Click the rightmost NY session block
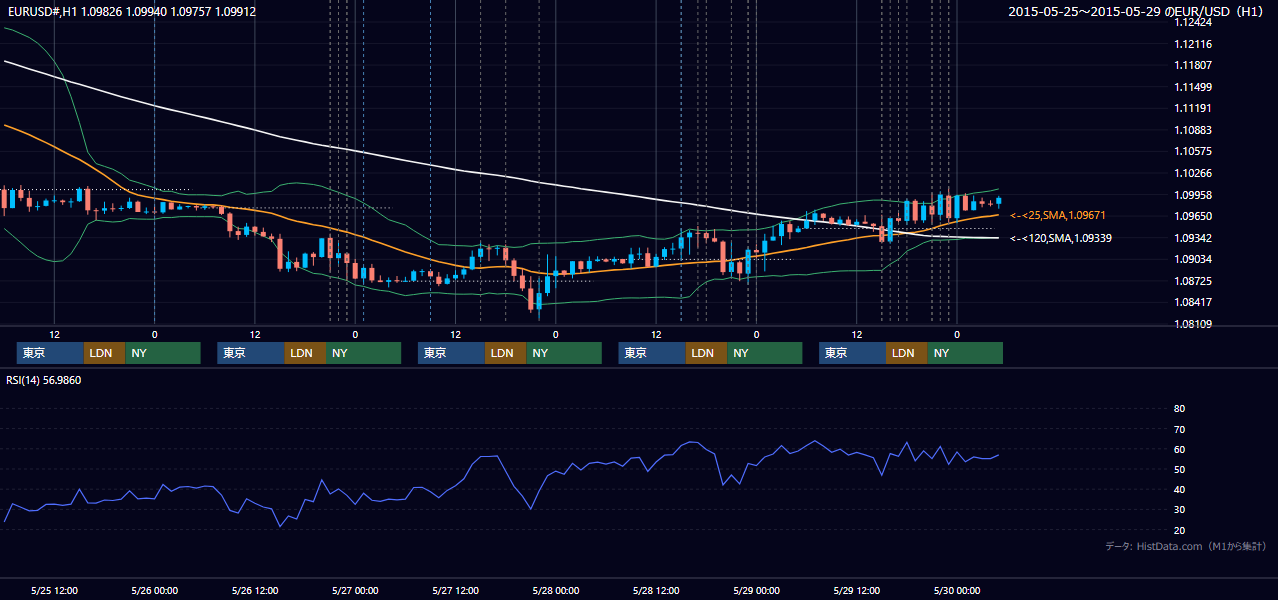The image size is (1278, 600). 965,353
